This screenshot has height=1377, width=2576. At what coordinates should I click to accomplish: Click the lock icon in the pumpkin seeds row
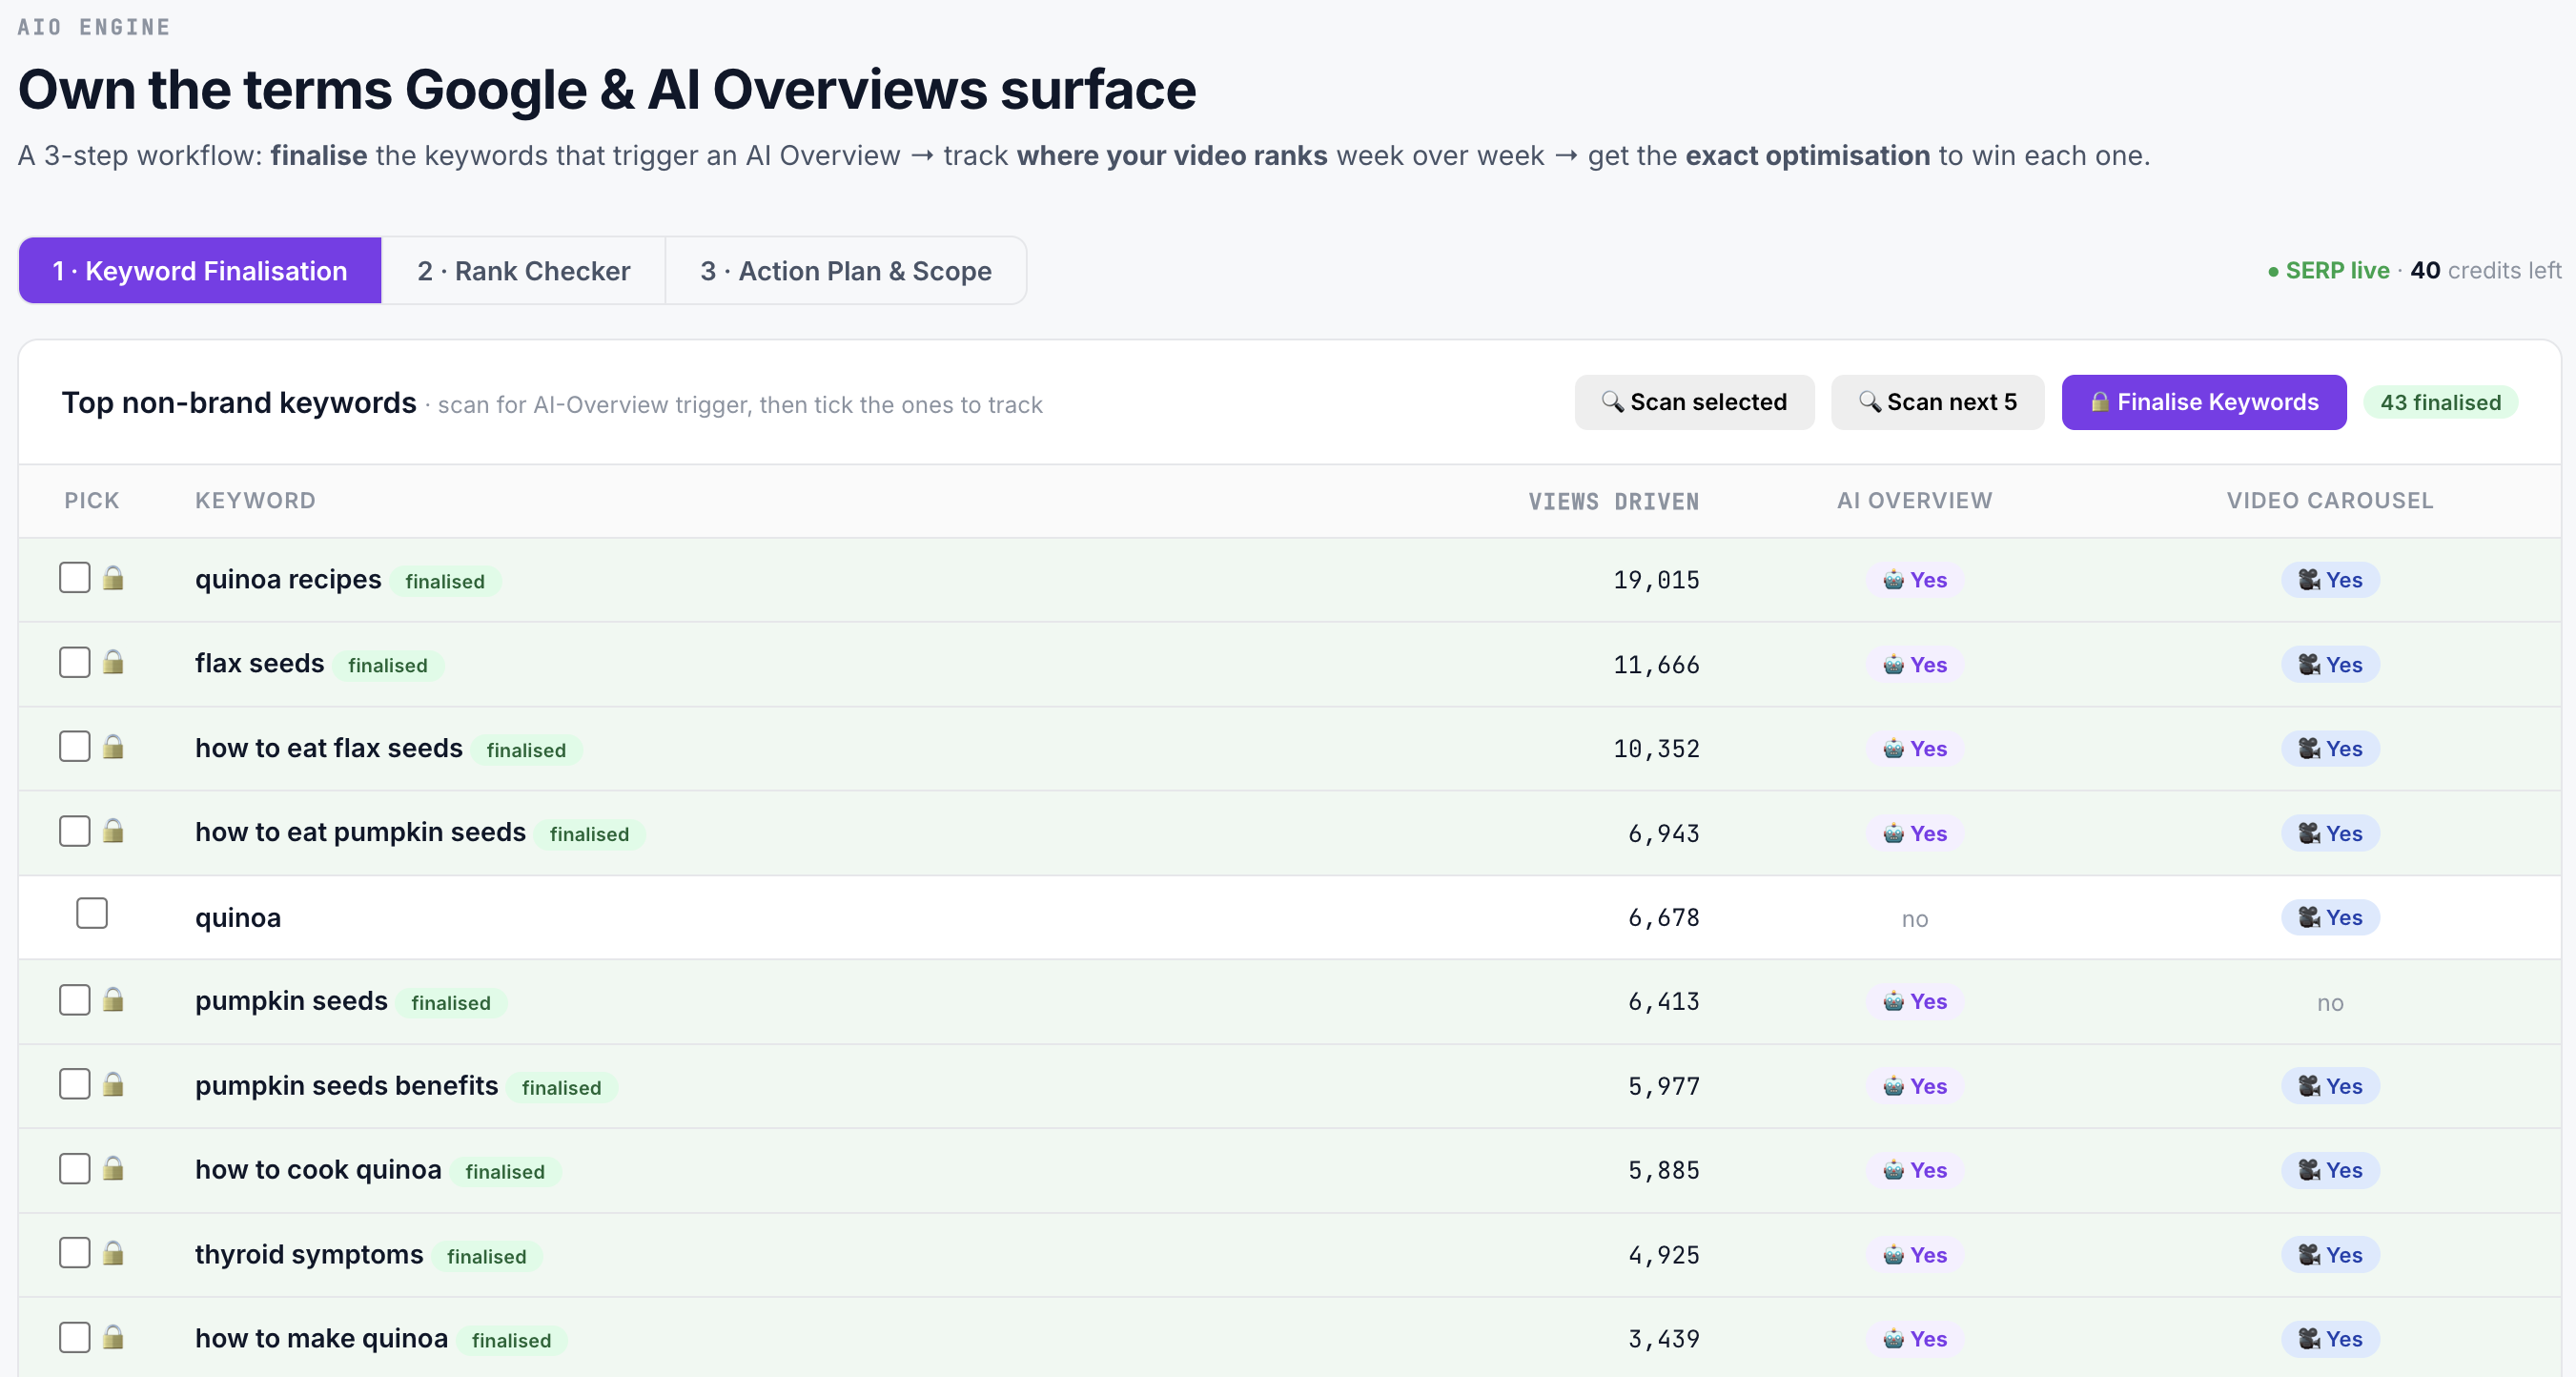113,1000
